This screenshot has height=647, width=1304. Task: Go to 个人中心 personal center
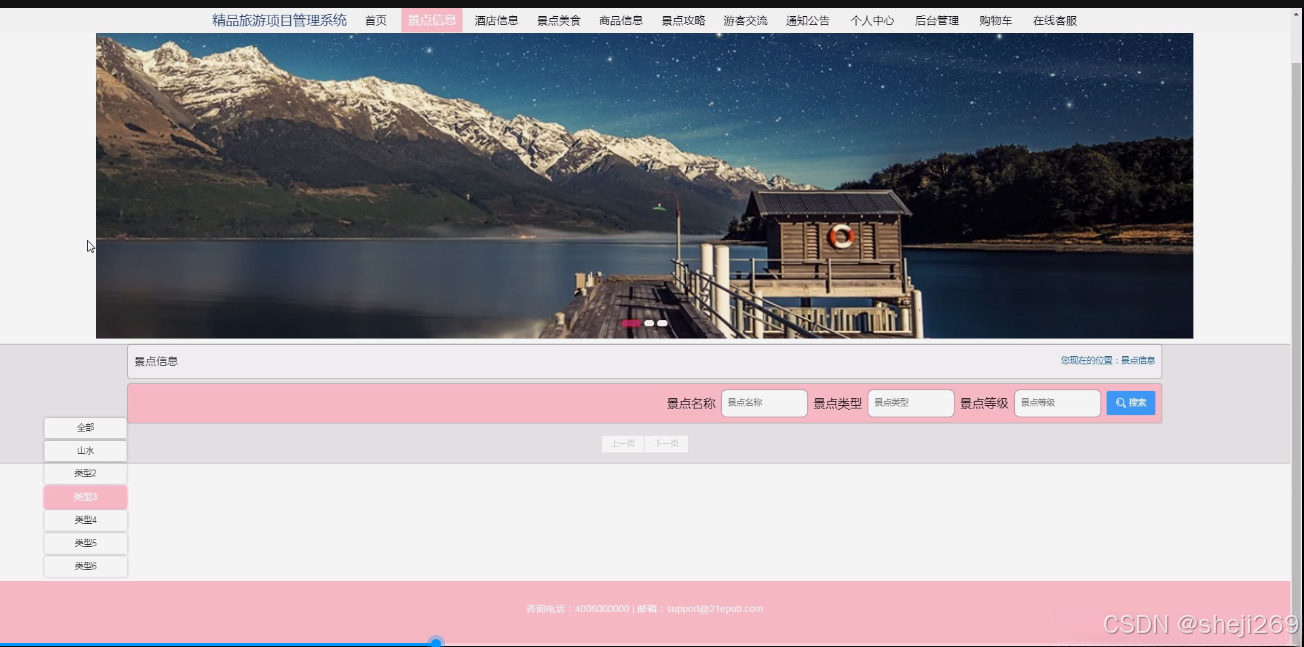pyautogui.click(x=871, y=19)
